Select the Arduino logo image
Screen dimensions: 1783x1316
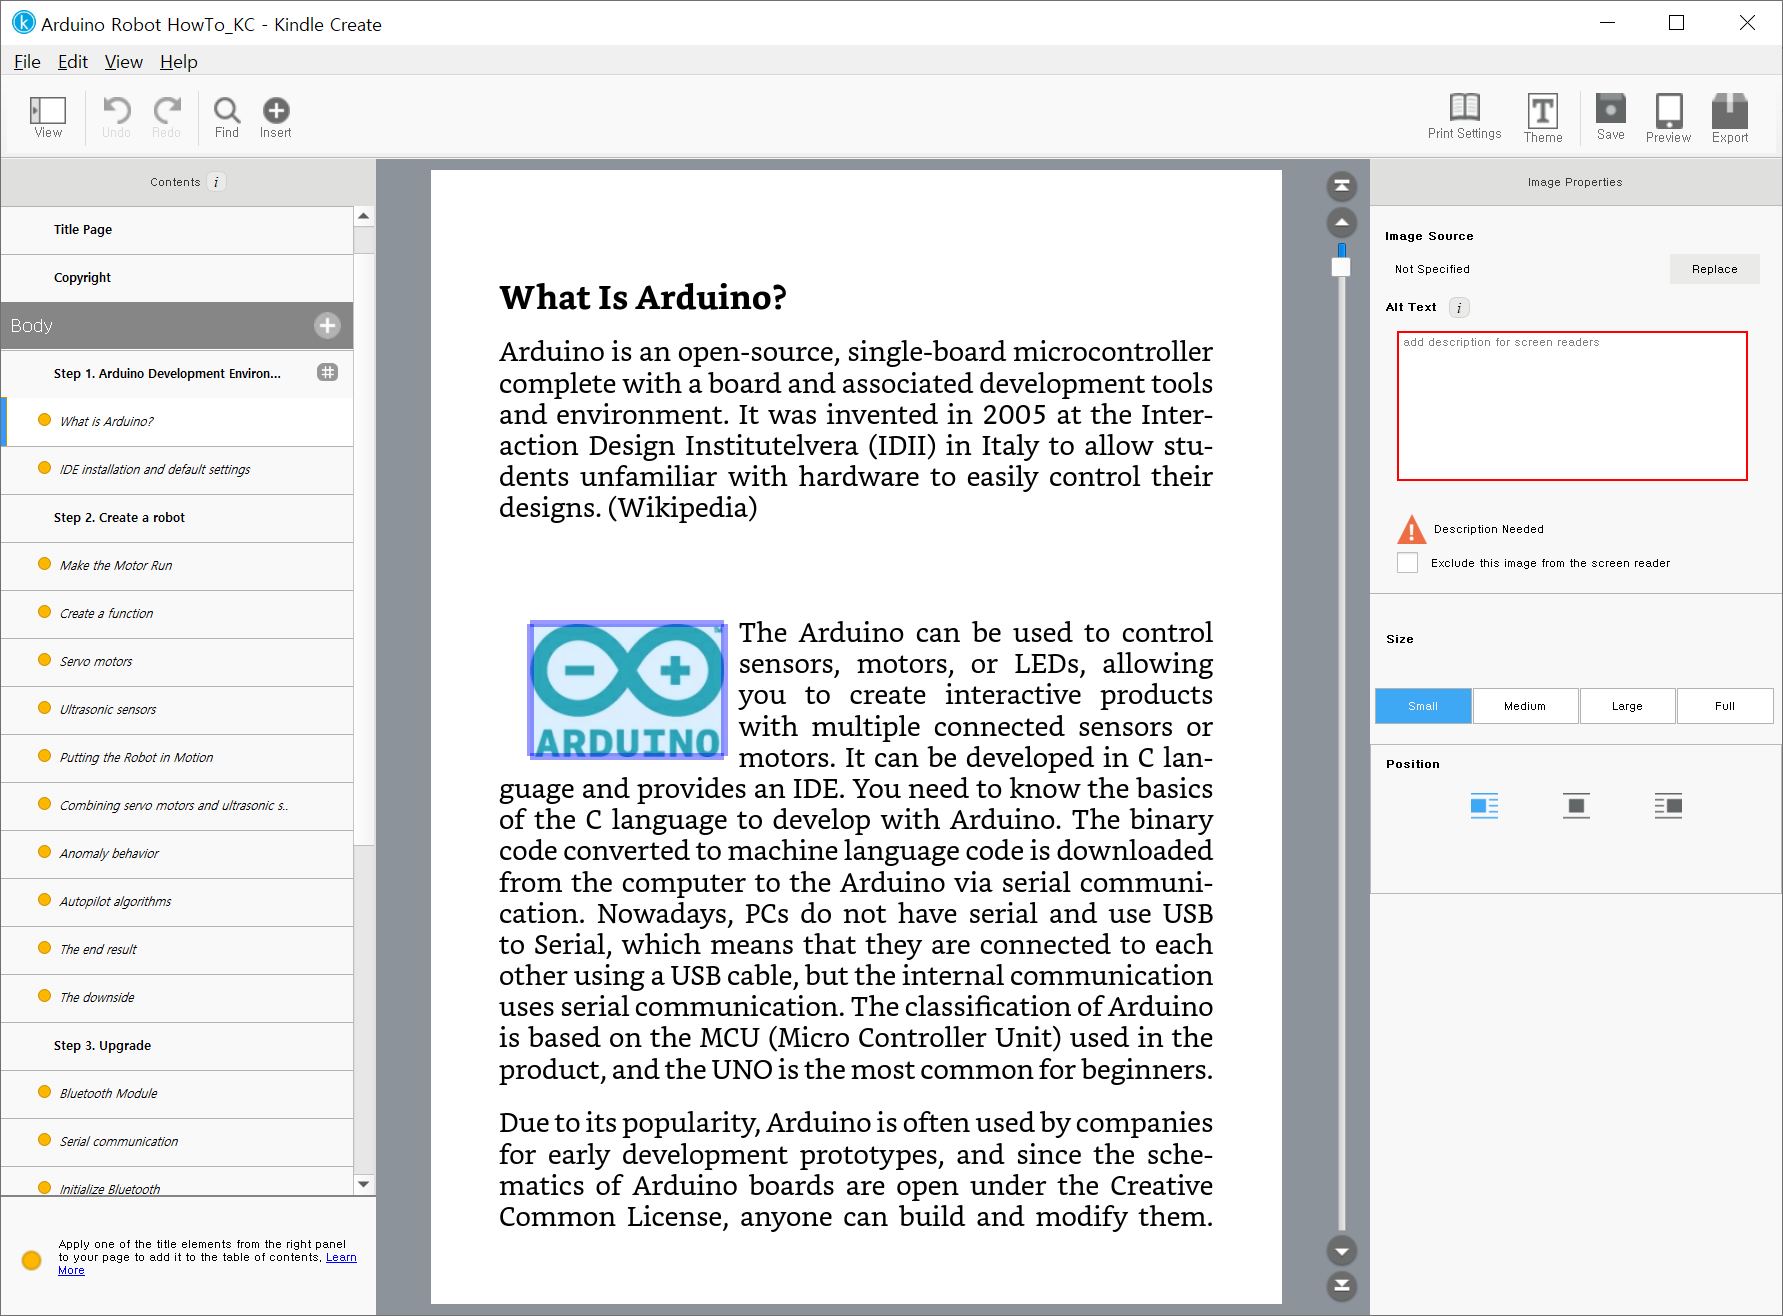pos(627,690)
